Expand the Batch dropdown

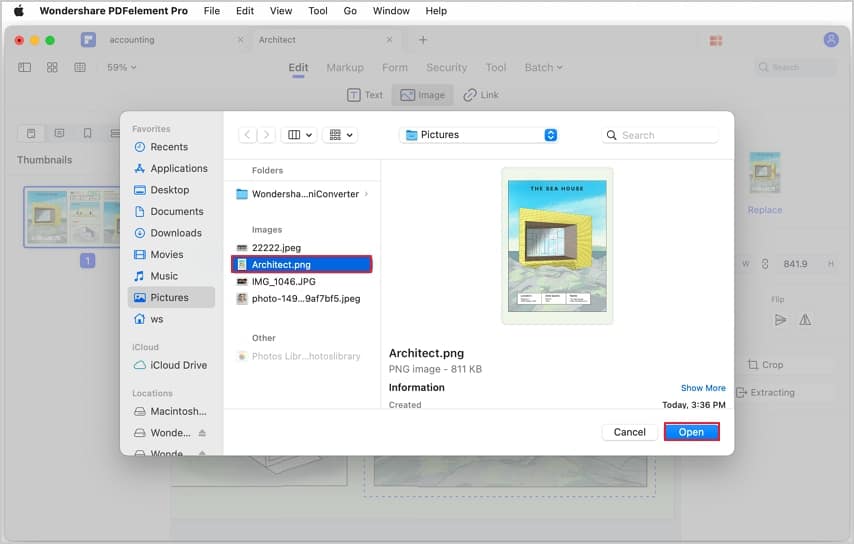[x=543, y=68]
